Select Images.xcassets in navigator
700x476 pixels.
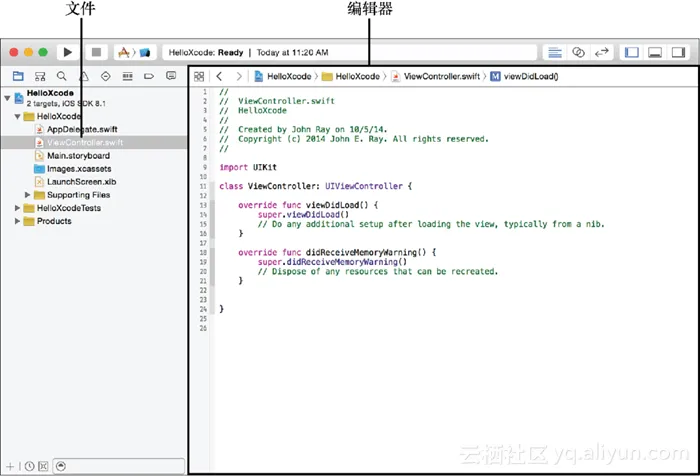(x=73, y=169)
